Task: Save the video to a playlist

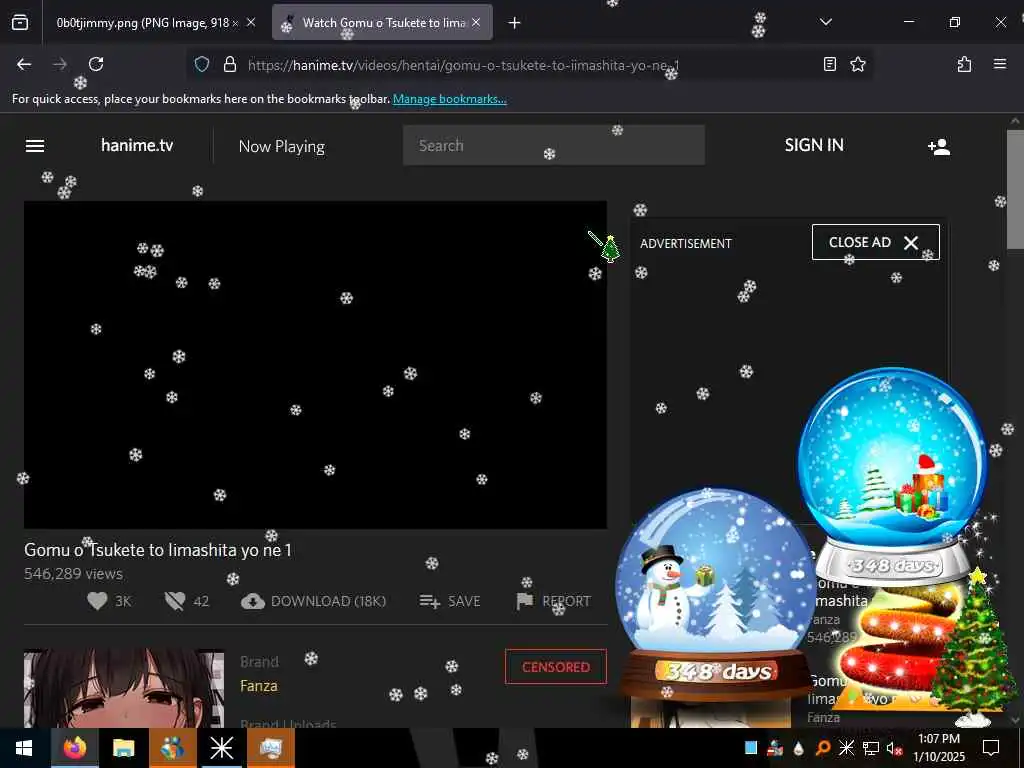Action: point(450,601)
